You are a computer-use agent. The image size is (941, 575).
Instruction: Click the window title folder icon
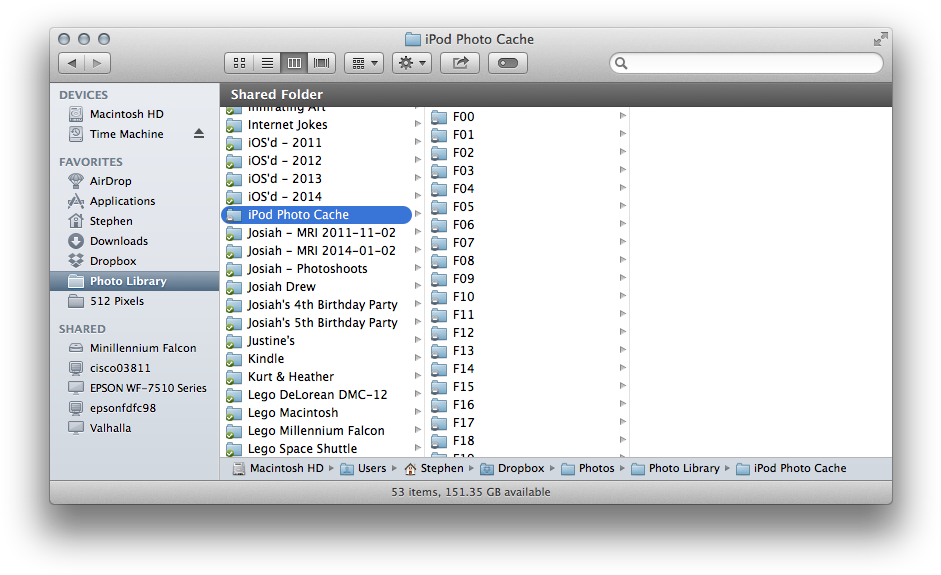click(413, 40)
